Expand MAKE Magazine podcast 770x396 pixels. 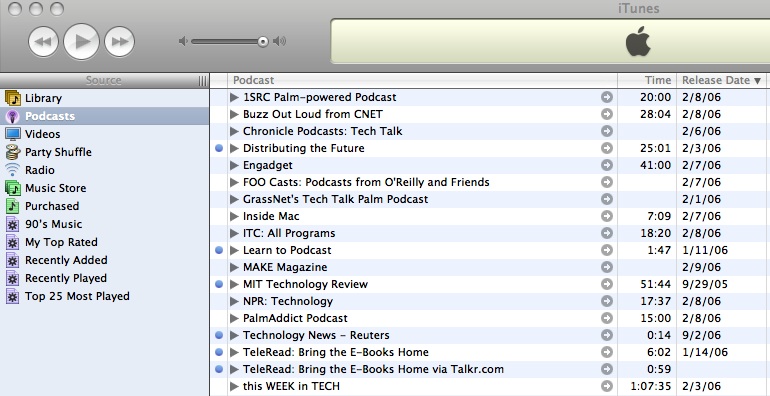pyautogui.click(x=234, y=267)
